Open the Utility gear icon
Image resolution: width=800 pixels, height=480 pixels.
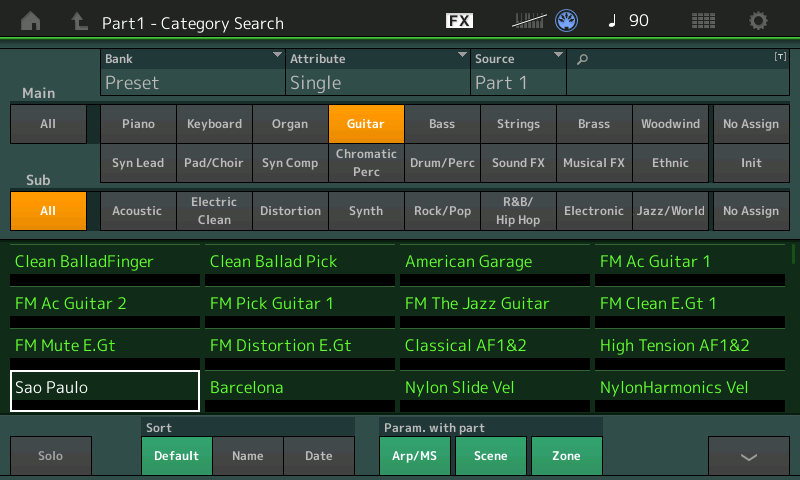coord(758,21)
